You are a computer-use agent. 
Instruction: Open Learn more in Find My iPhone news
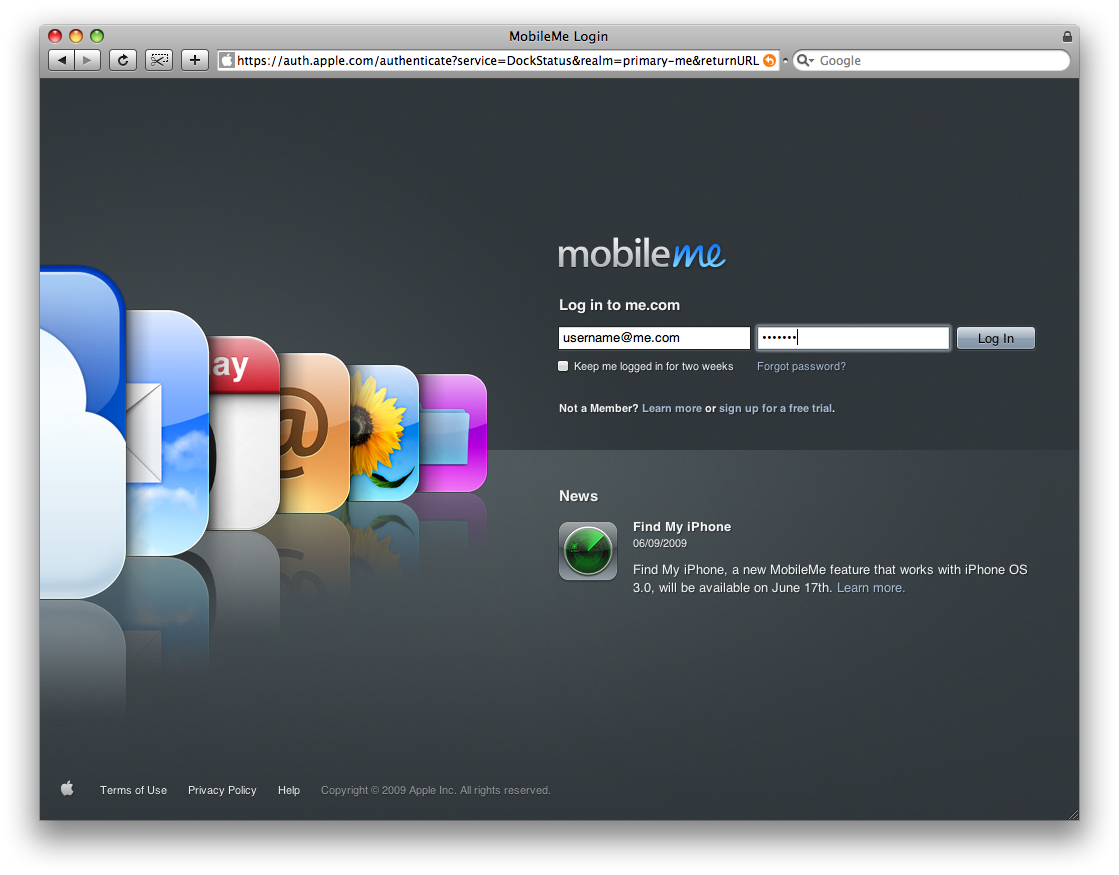click(x=869, y=588)
